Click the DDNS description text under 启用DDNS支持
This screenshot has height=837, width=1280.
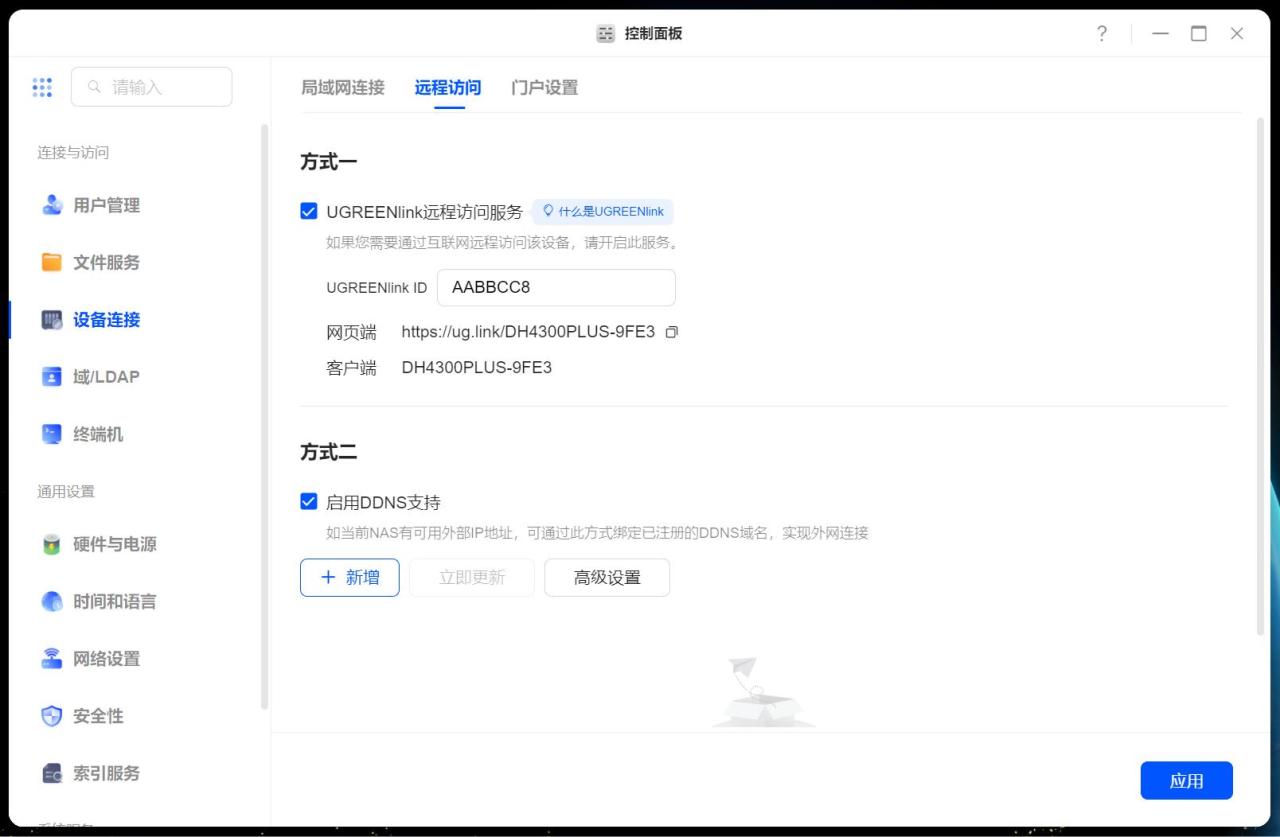pyautogui.click(x=597, y=532)
